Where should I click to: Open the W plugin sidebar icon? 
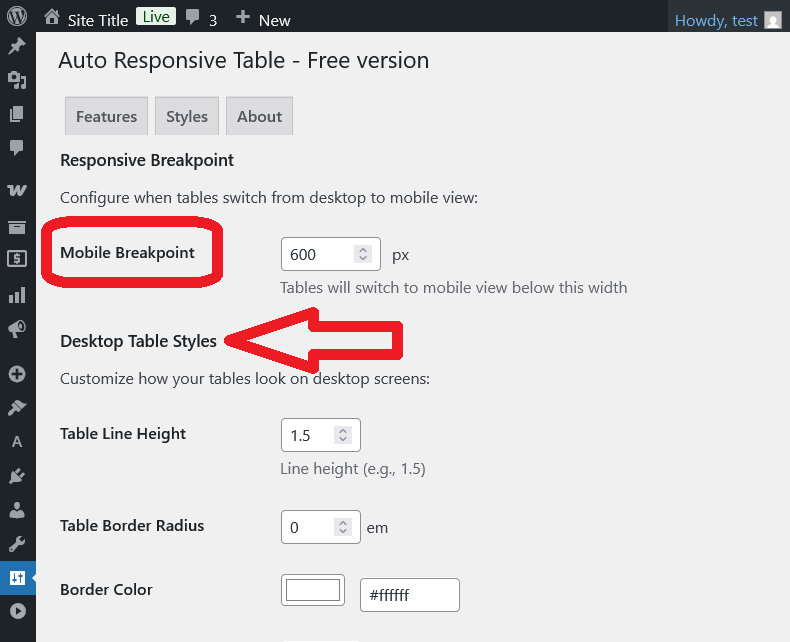17,190
